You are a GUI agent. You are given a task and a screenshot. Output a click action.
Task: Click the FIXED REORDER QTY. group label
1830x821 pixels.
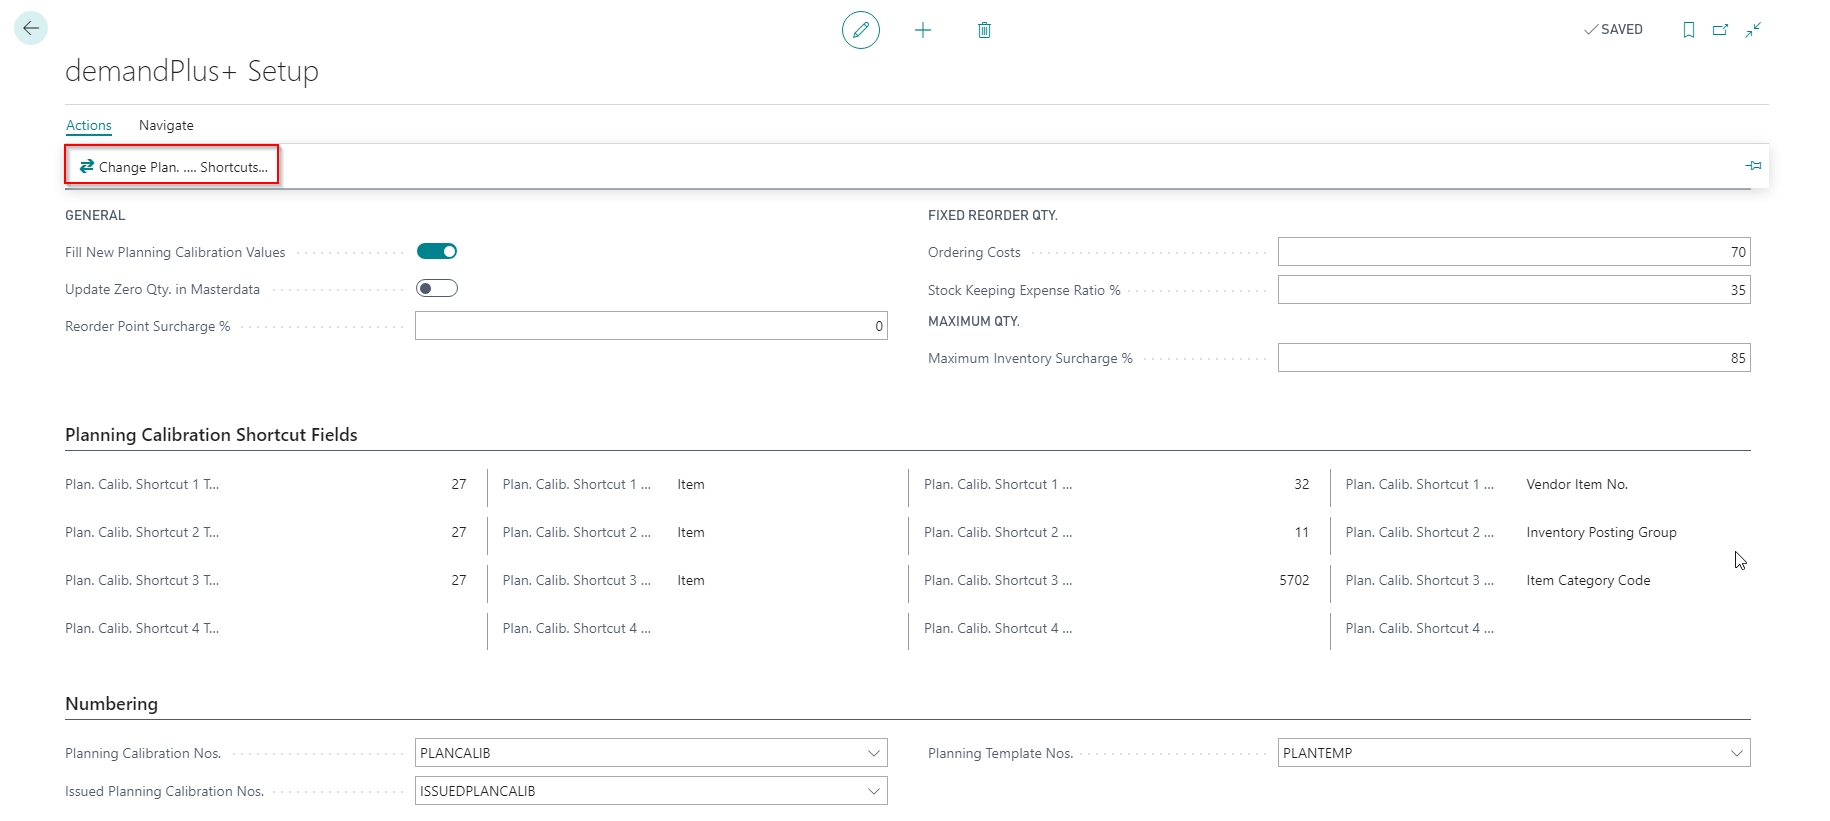(x=992, y=215)
